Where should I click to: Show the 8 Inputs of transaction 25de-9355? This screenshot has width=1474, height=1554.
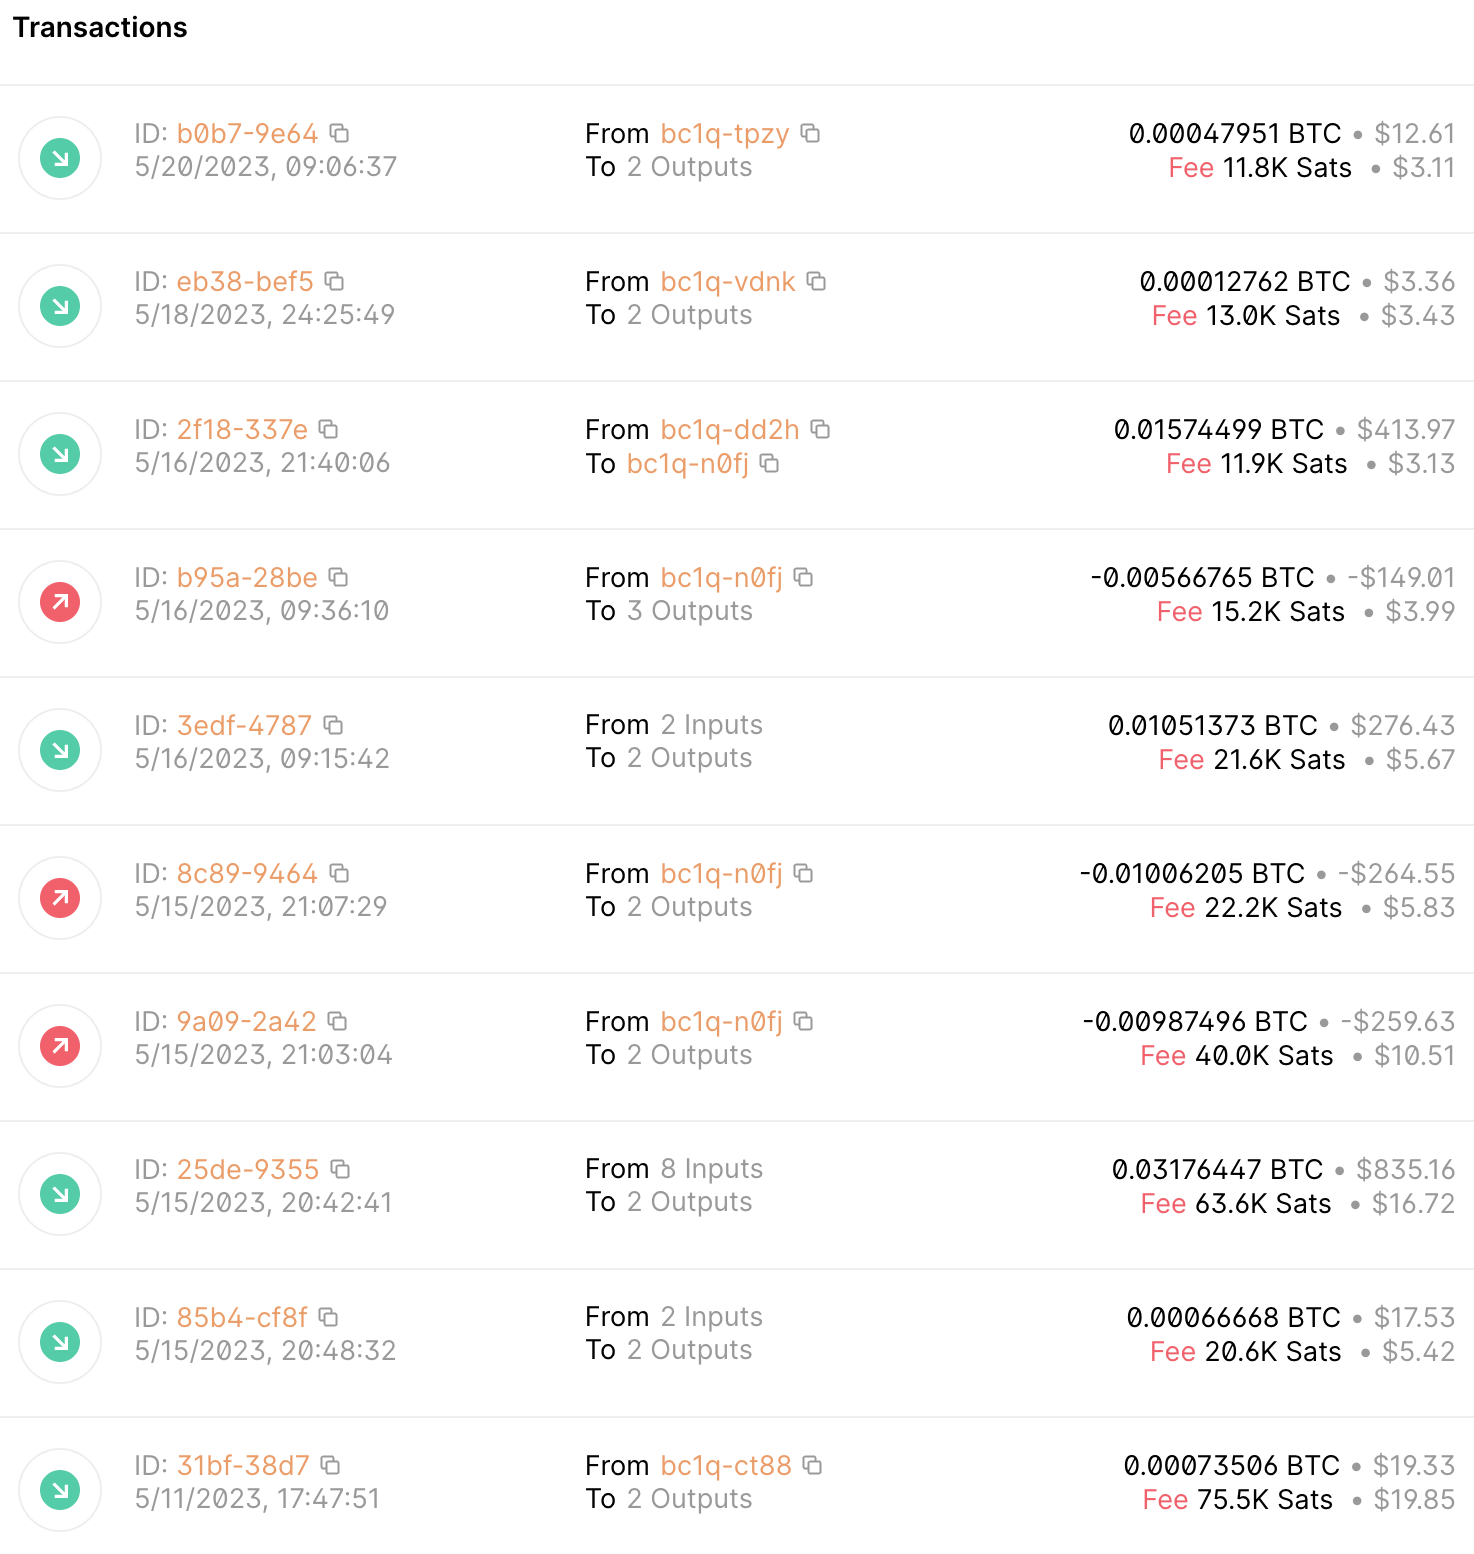coord(711,1169)
